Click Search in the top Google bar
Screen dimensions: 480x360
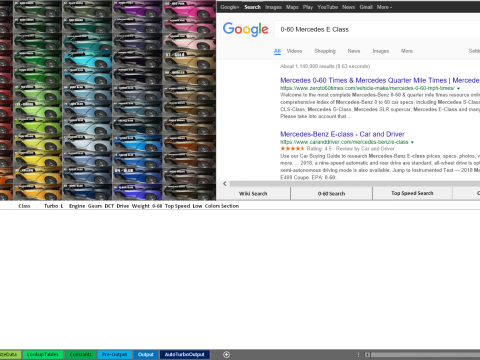pyautogui.click(x=252, y=7)
